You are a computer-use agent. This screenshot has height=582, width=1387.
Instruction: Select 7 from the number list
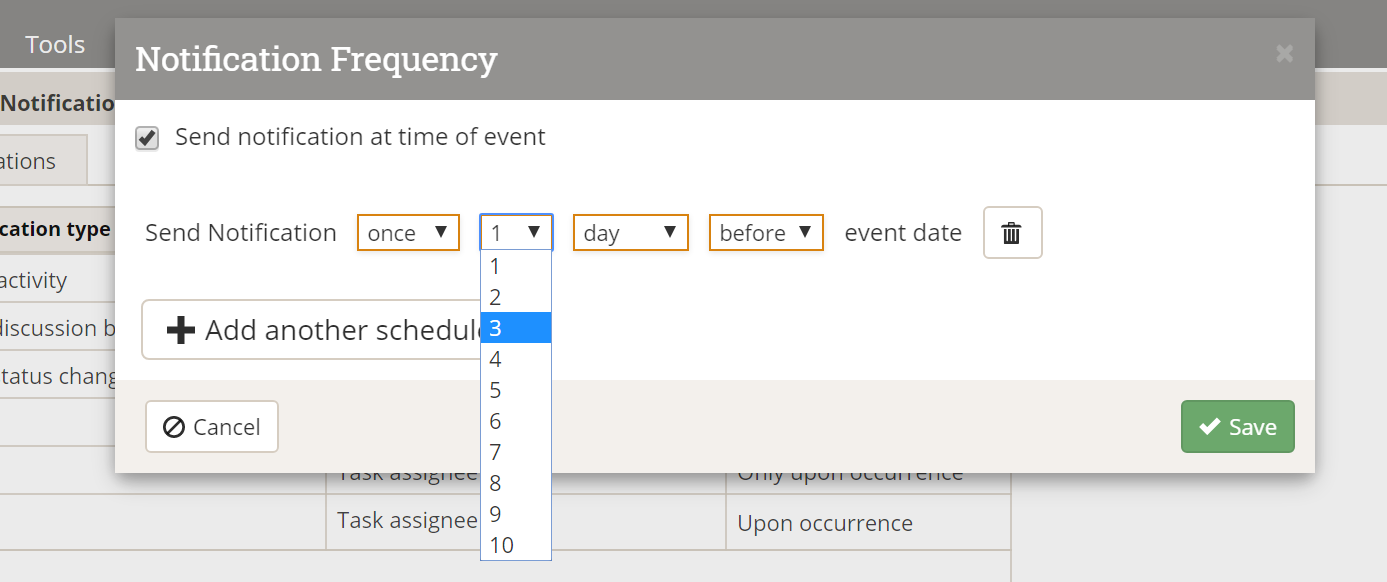click(515, 452)
